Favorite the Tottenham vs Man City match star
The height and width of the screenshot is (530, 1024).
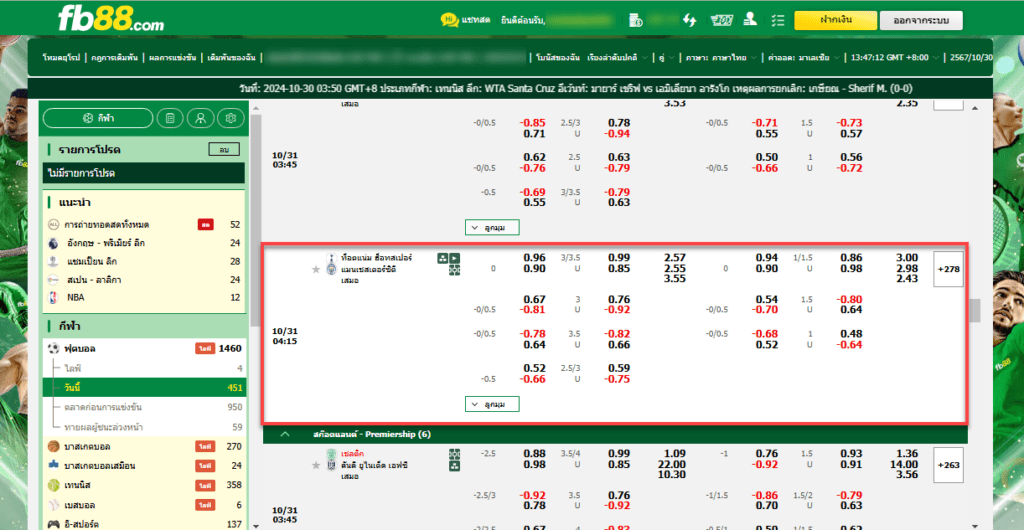(x=316, y=270)
